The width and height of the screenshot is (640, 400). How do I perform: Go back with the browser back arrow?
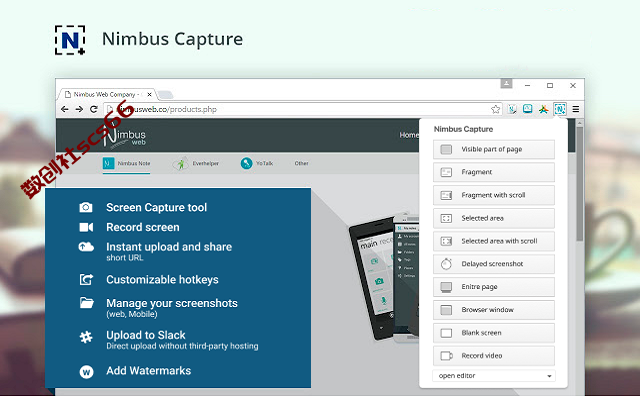pyautogui.click(x=64, y=109)
